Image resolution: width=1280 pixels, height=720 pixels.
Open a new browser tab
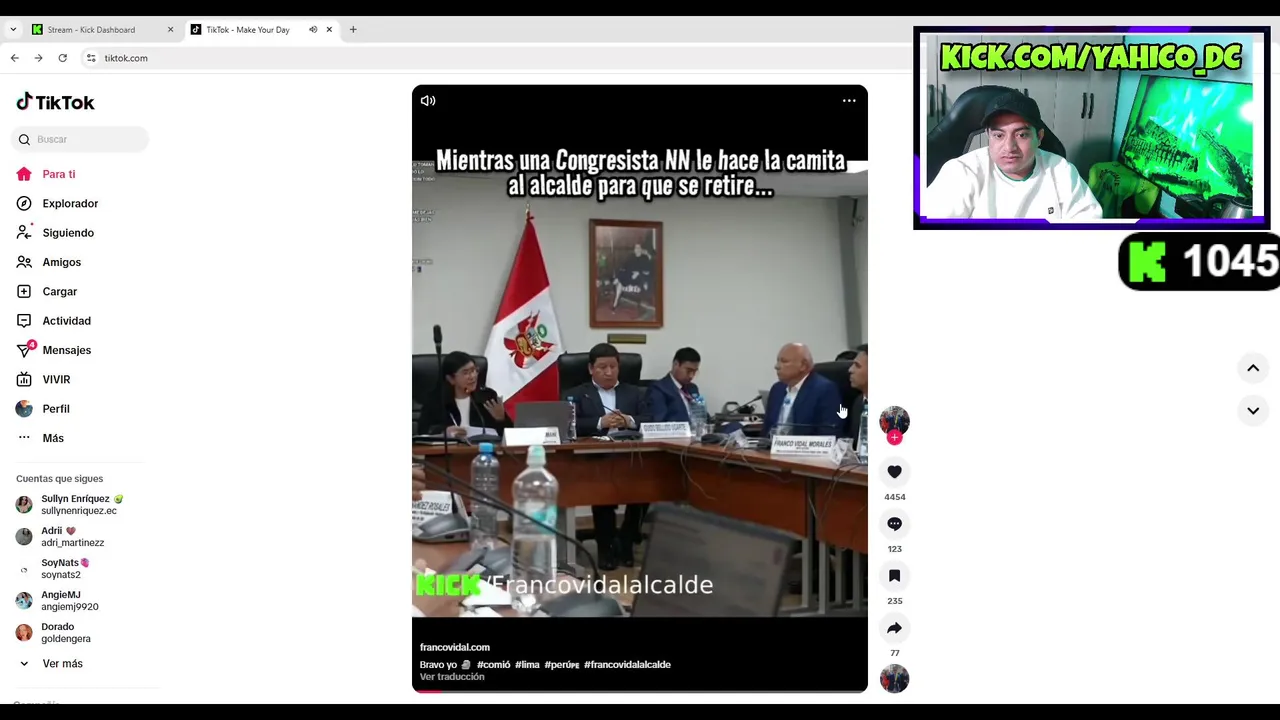(353, 30)
